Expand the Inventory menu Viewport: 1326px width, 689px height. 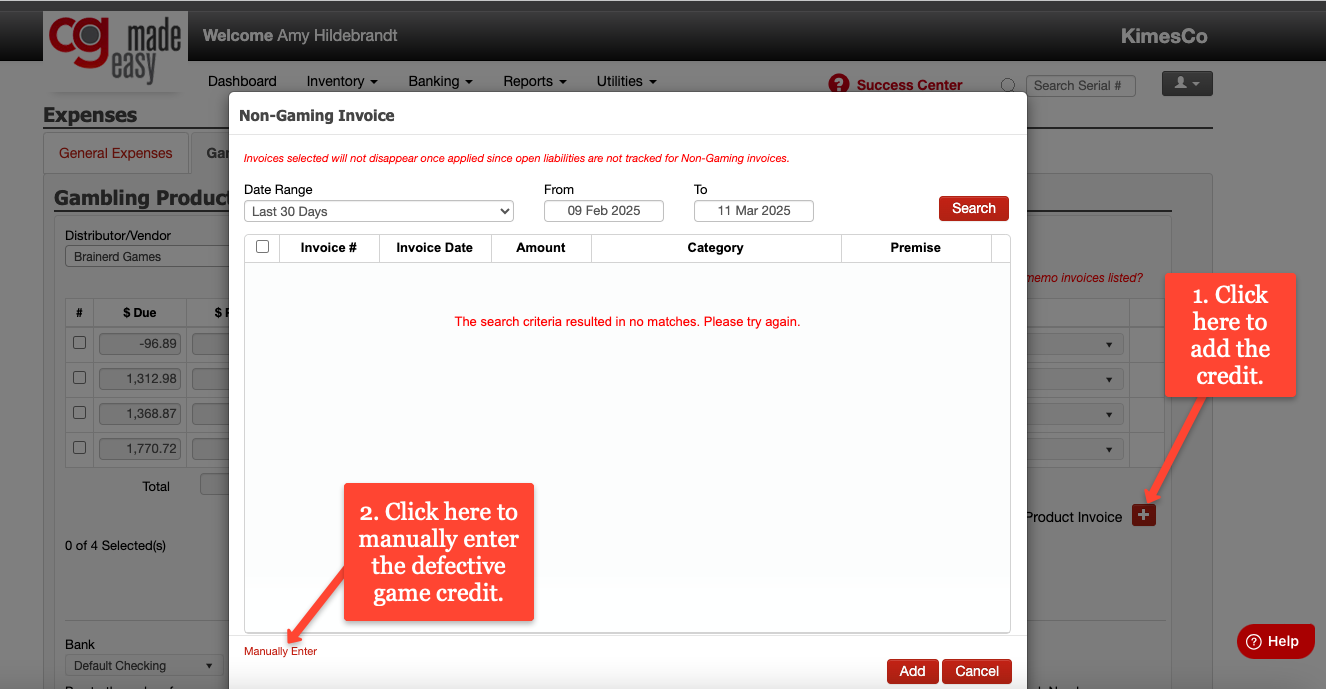click(342, 81)
